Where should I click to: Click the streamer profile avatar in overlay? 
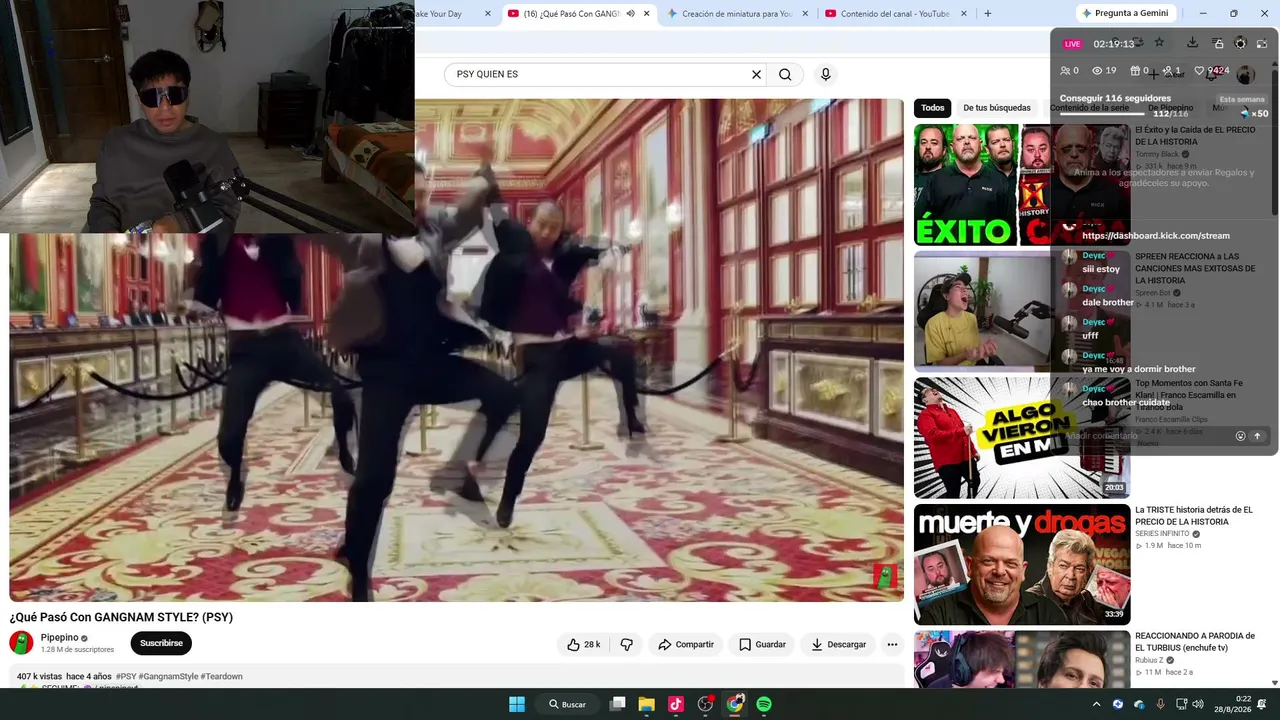tap(1245, 74)
